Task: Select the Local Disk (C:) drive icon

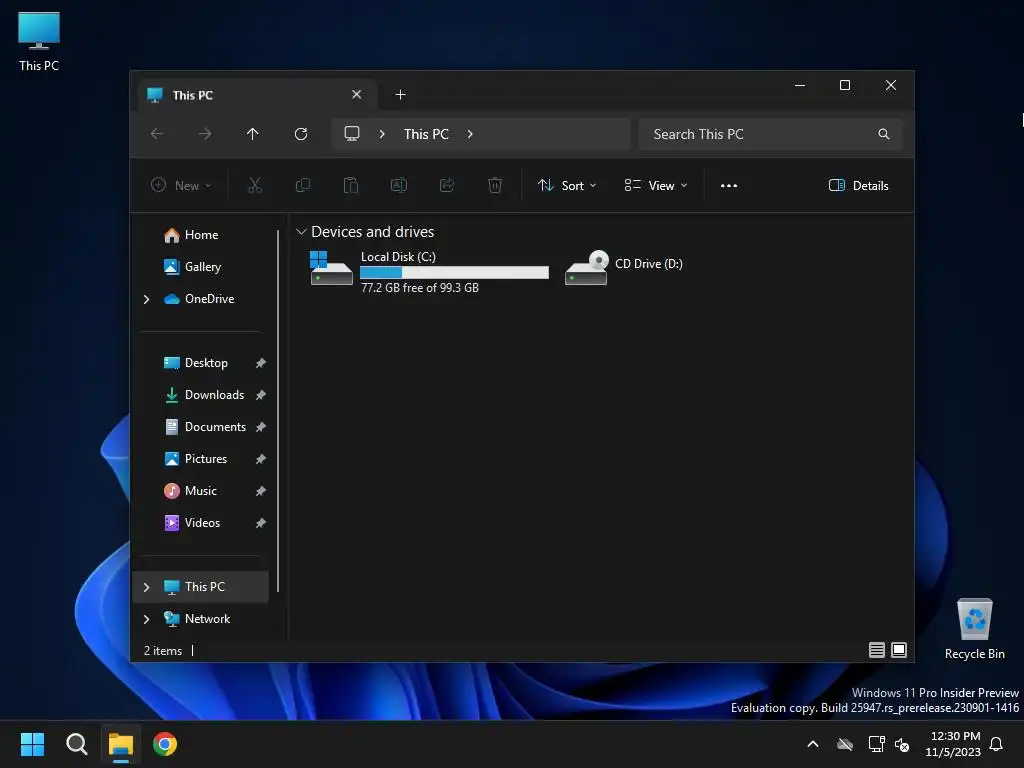Action: (x=331, y=268)
